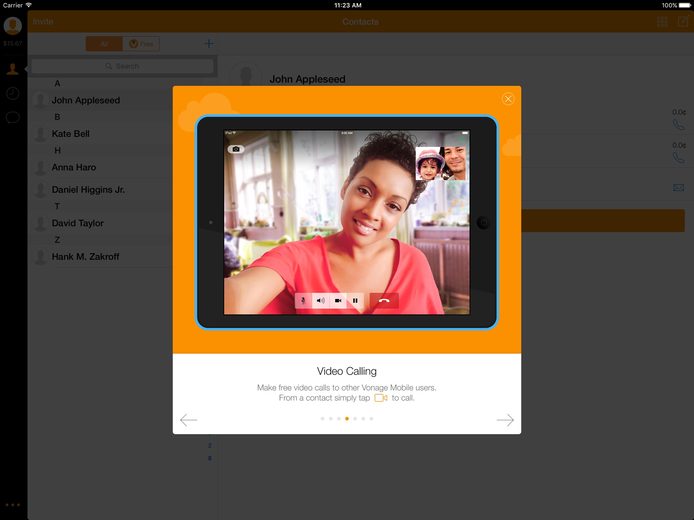
Task: Open the recent calls clock icon
Action: click(12, 93)
